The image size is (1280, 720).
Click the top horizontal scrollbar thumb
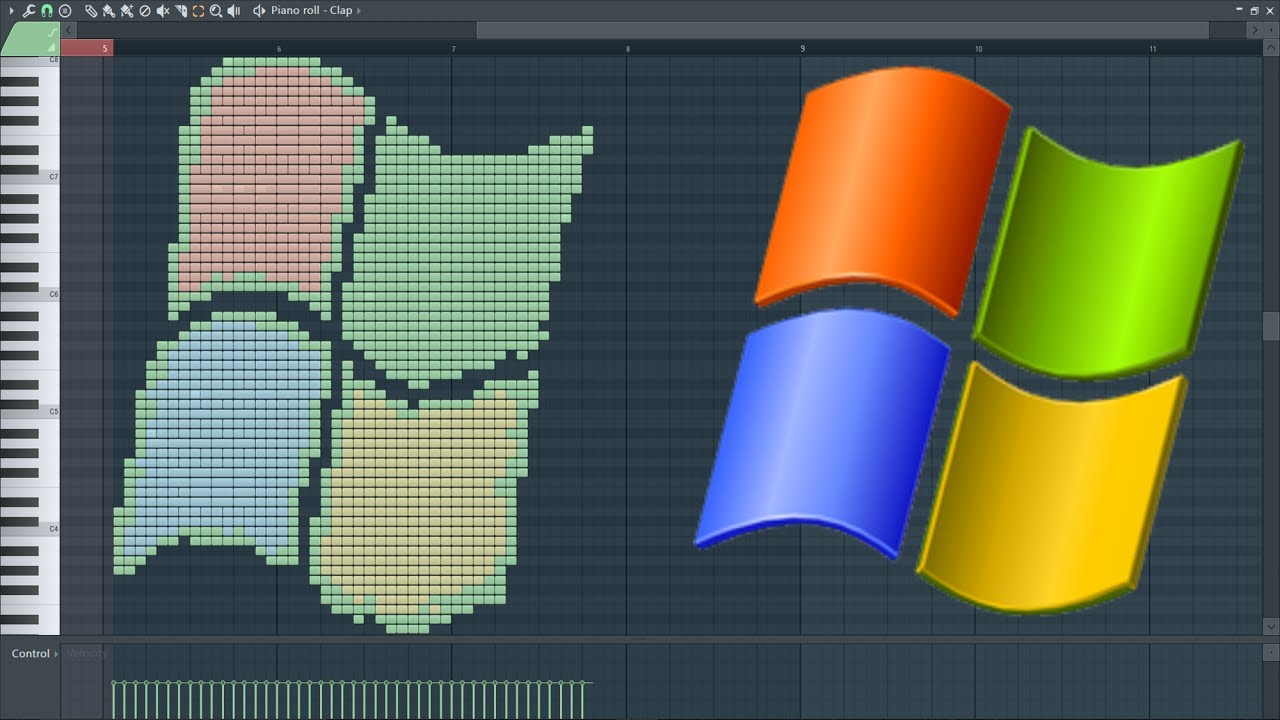pyautogui.click(x=842, y=30)
